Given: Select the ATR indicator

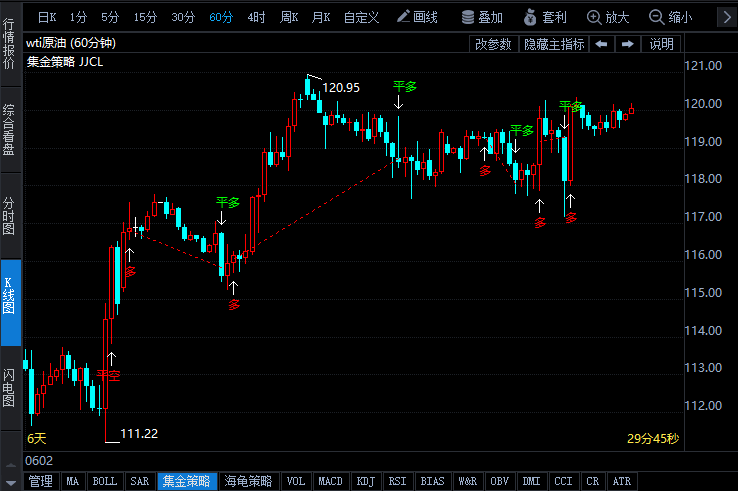Looking at the screenshot, I should coord(622,481).
